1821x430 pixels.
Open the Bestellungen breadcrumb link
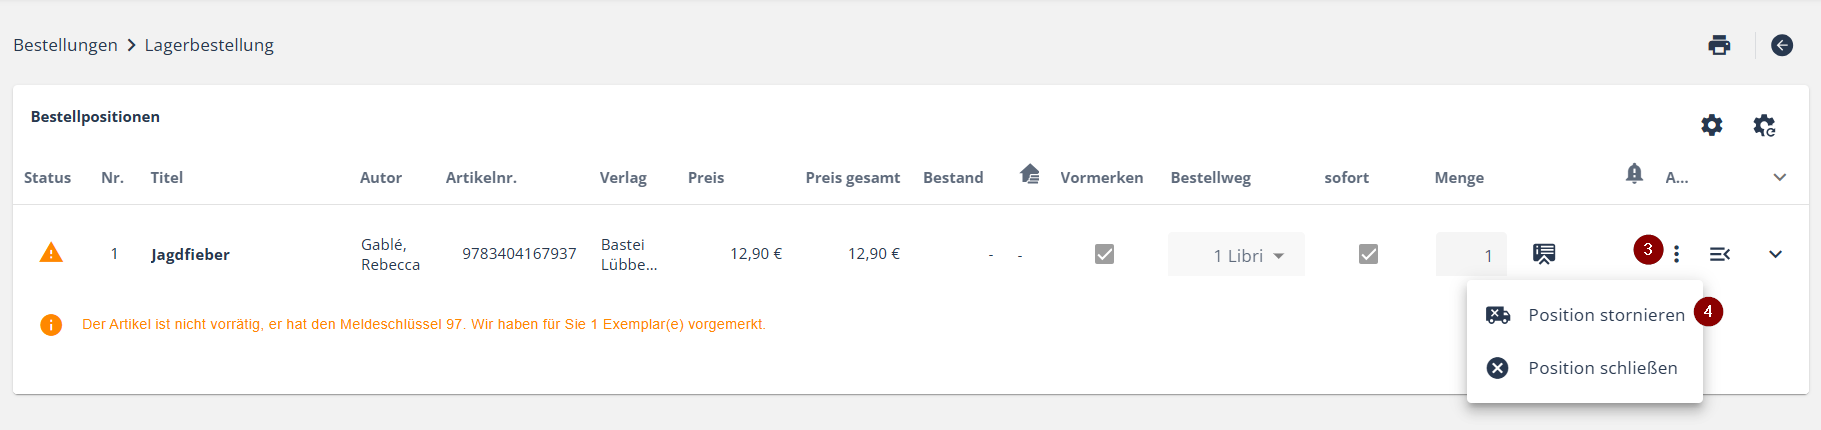click(65, 45)
